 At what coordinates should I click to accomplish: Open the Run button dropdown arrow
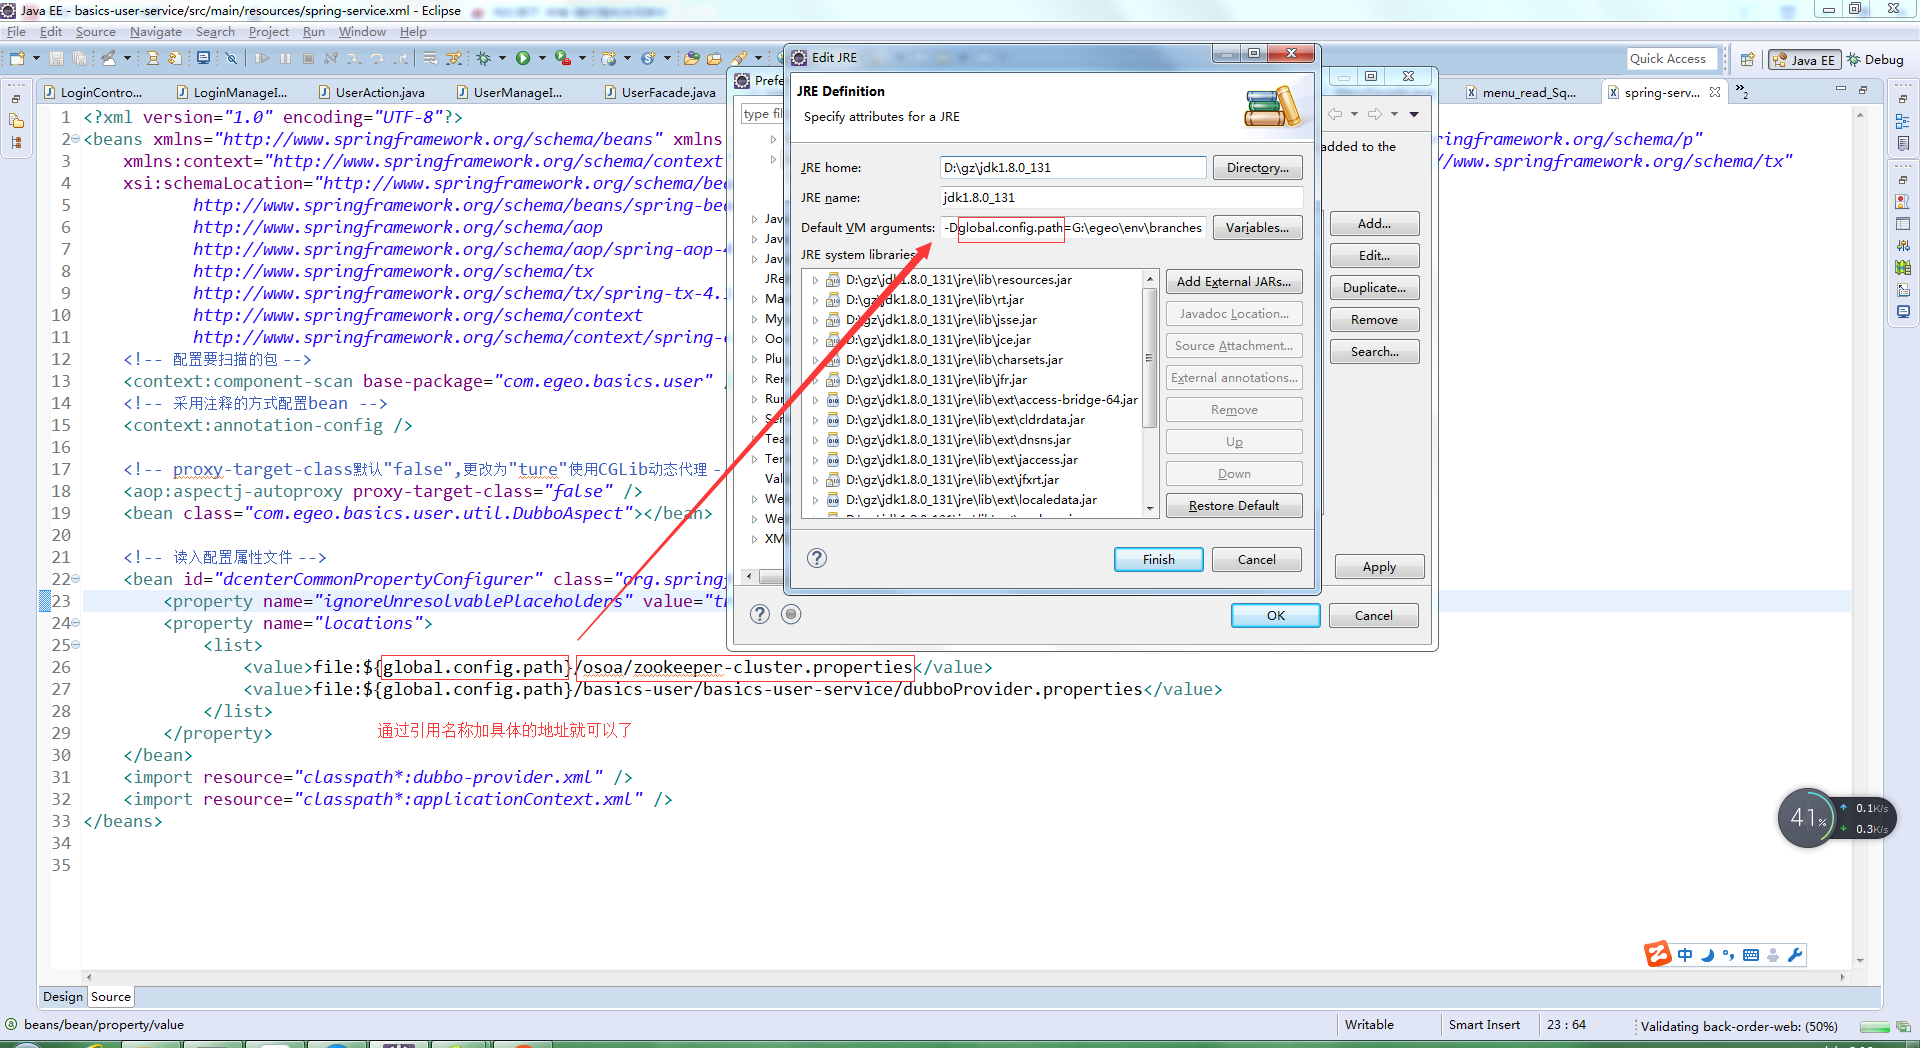click(x=543, y=58)
